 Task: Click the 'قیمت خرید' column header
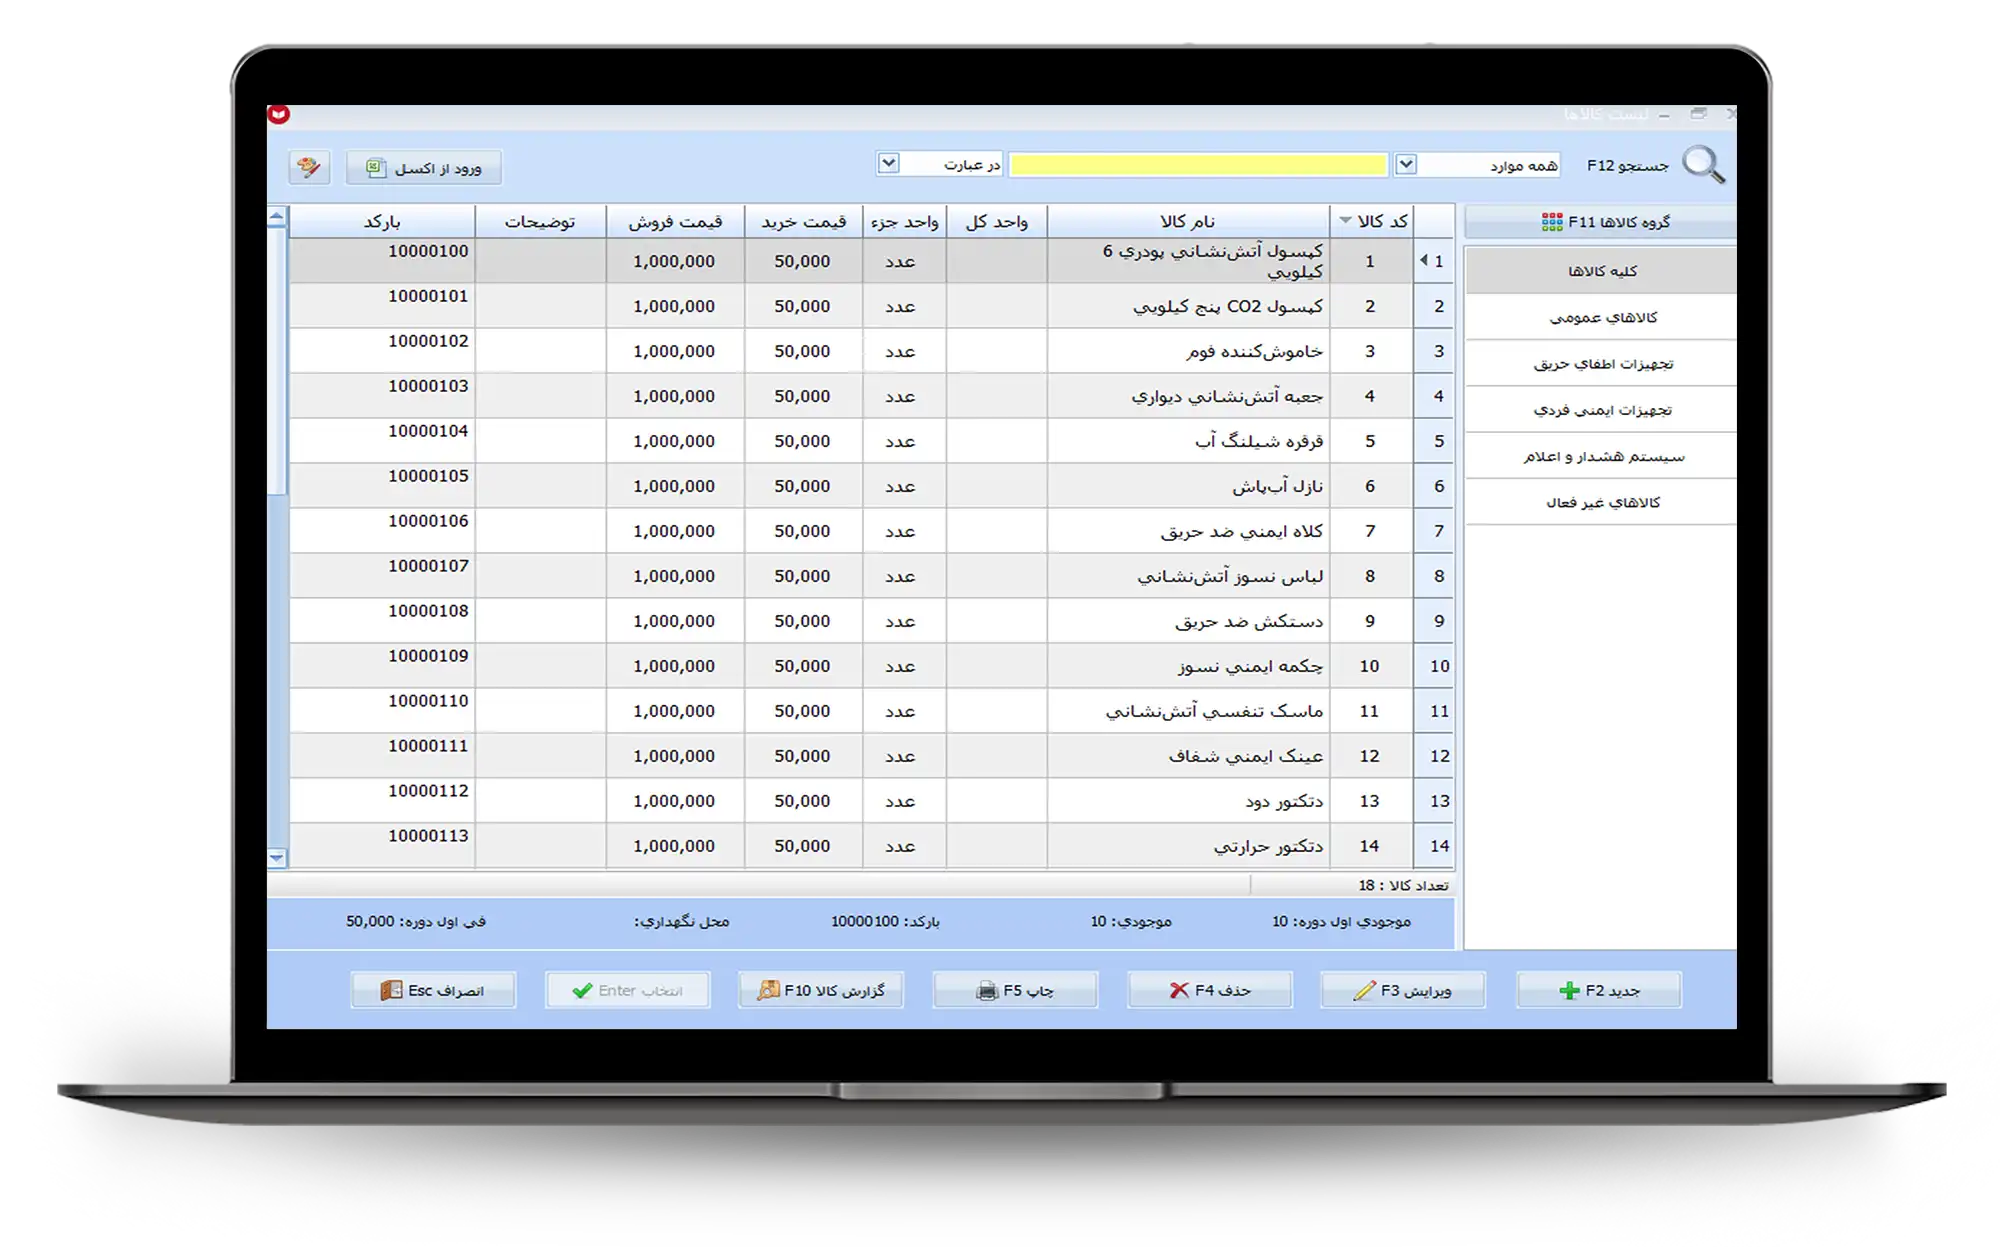[x=803, y=221]
